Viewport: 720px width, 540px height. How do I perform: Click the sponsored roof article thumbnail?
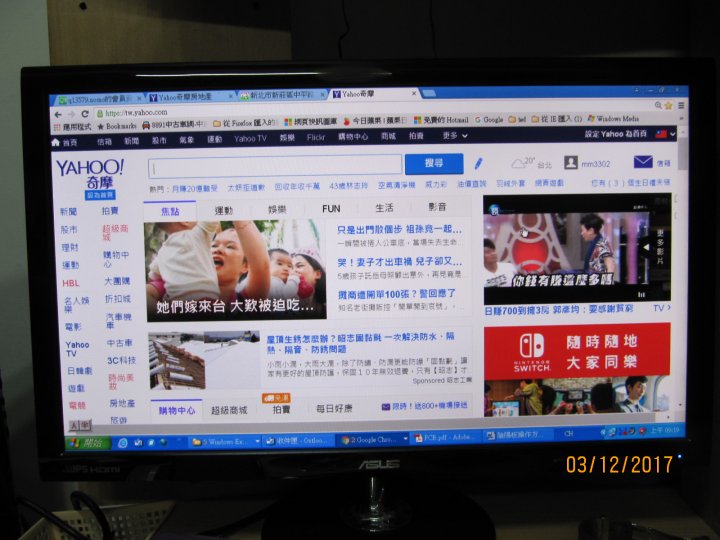pyautogui.click(x=204, y=360)
